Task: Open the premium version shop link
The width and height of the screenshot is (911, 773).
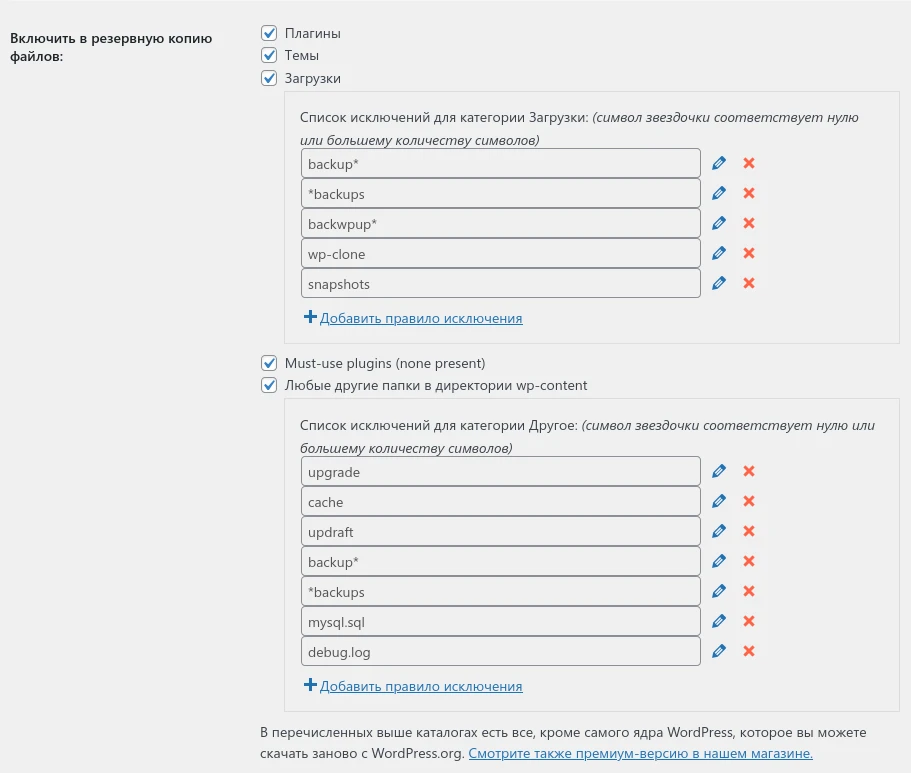Action: (640, 753)
